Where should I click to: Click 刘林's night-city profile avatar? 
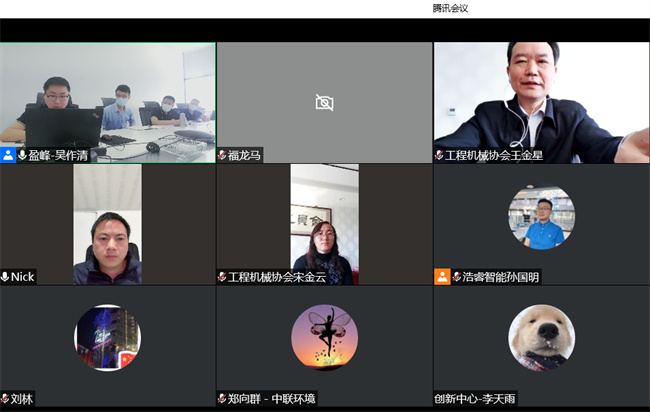pyautogui.click(x=107, y=338)
